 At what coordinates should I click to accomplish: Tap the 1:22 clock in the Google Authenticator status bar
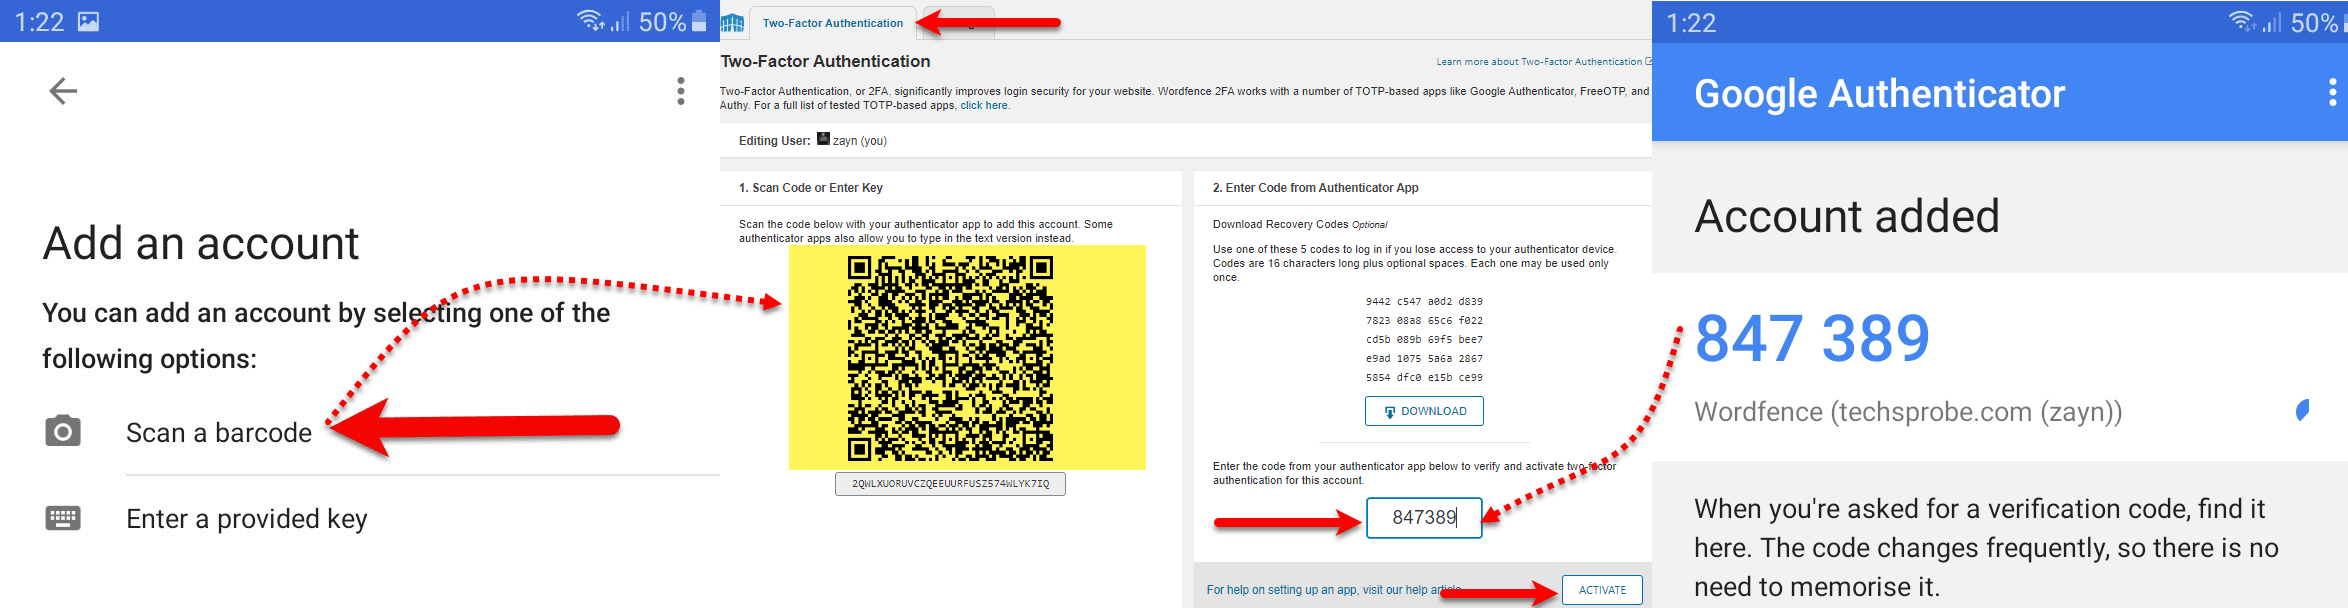(x=1691, y=22)
